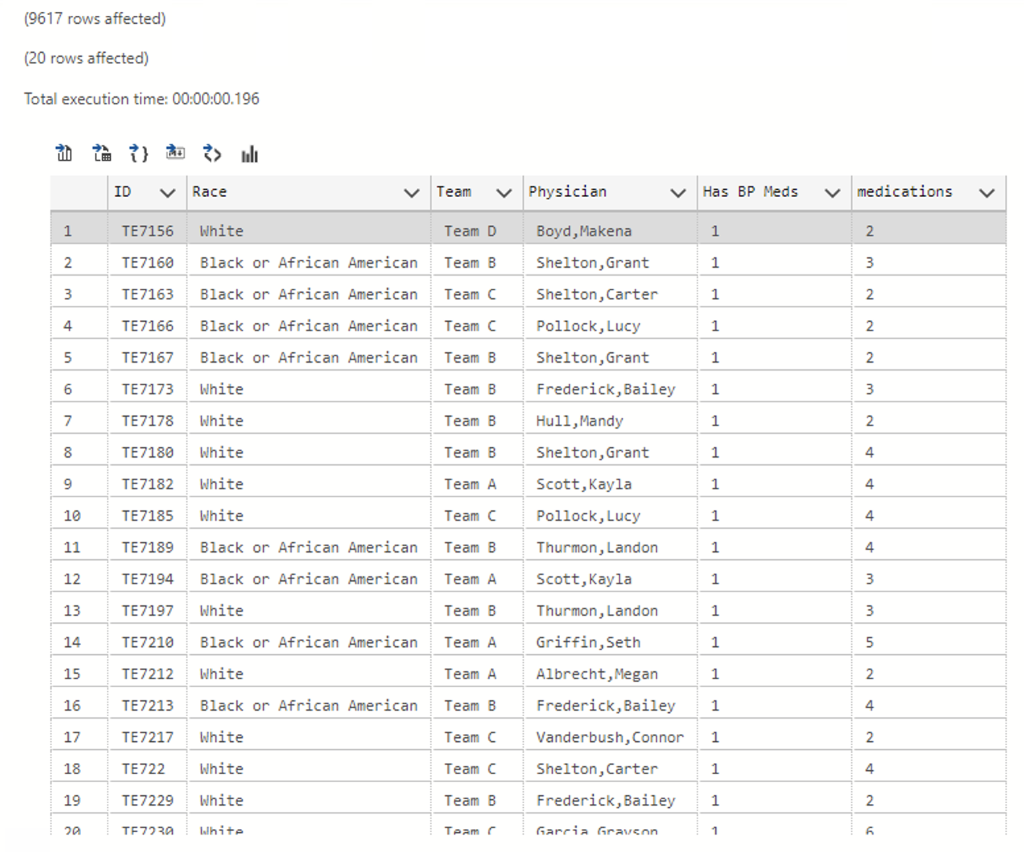Viewport: 1024px width, 852px height.
Task: Select medications value 4 in row TE7180
Action: (929, 452)
